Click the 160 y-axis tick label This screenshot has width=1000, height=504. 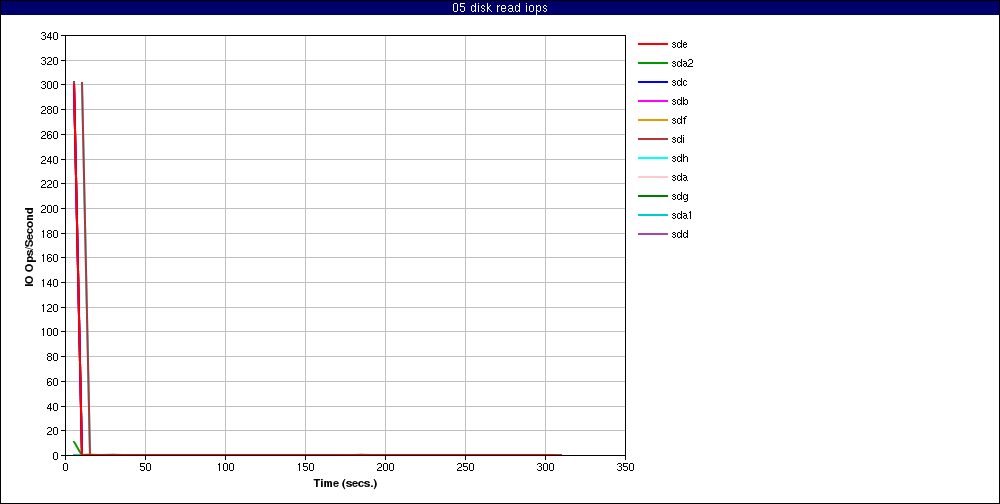(x=50, y=258)
